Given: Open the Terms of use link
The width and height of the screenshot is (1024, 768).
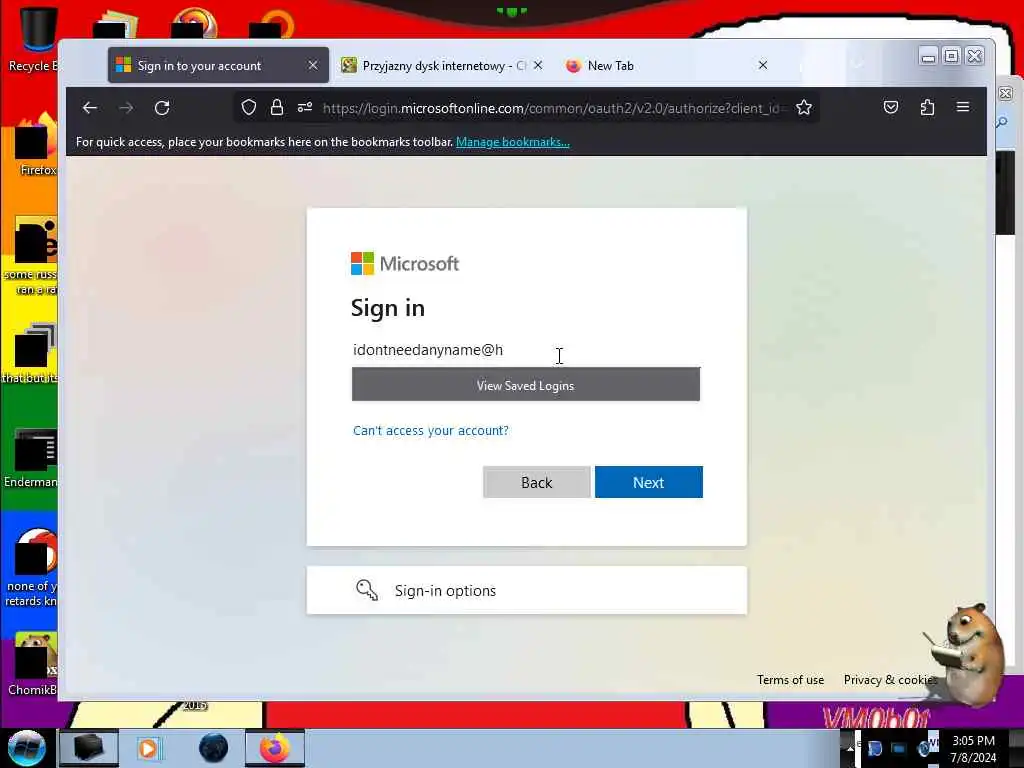Looking at the screenshot, I should click(x=790, y=680).
